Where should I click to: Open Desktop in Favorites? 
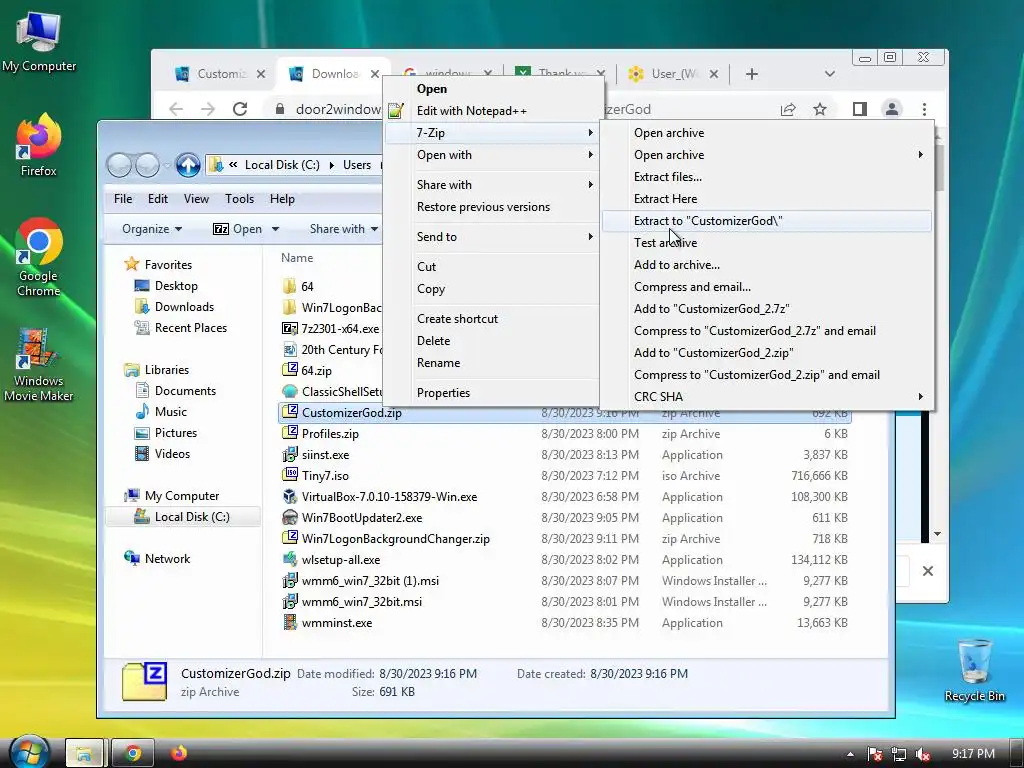(176, 285)
